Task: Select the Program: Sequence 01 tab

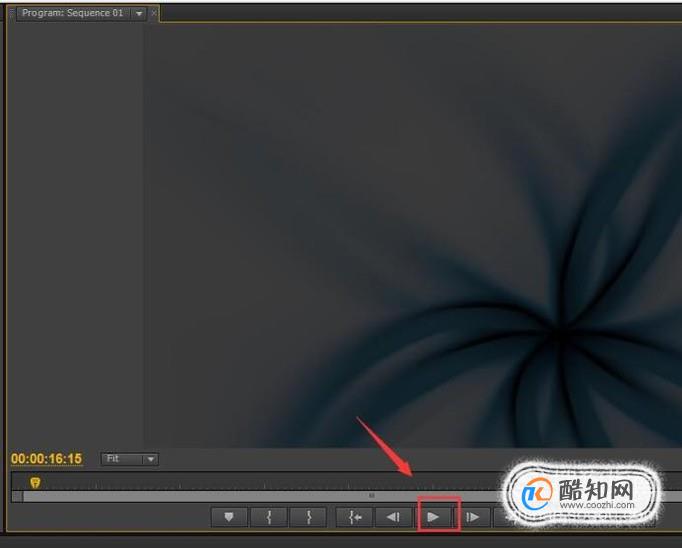Action: (72, 13)
